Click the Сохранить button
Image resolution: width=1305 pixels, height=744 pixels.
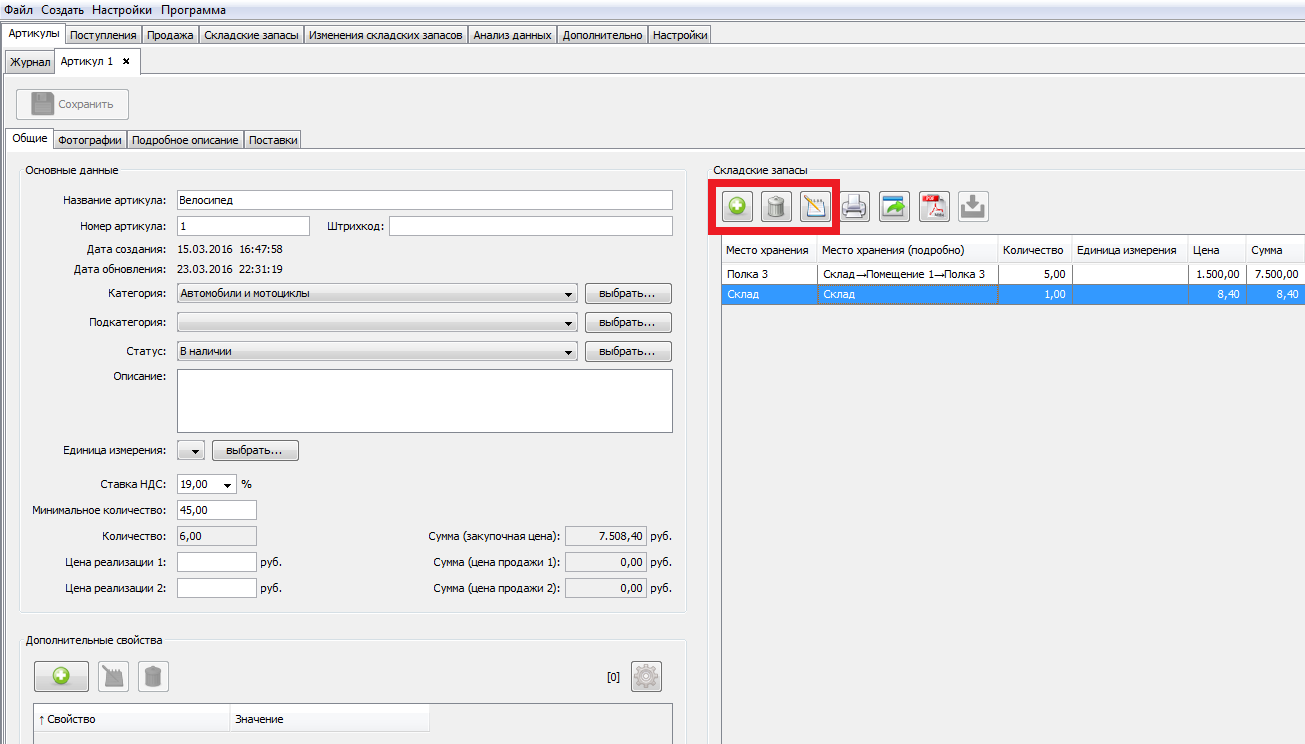[73, 104]
